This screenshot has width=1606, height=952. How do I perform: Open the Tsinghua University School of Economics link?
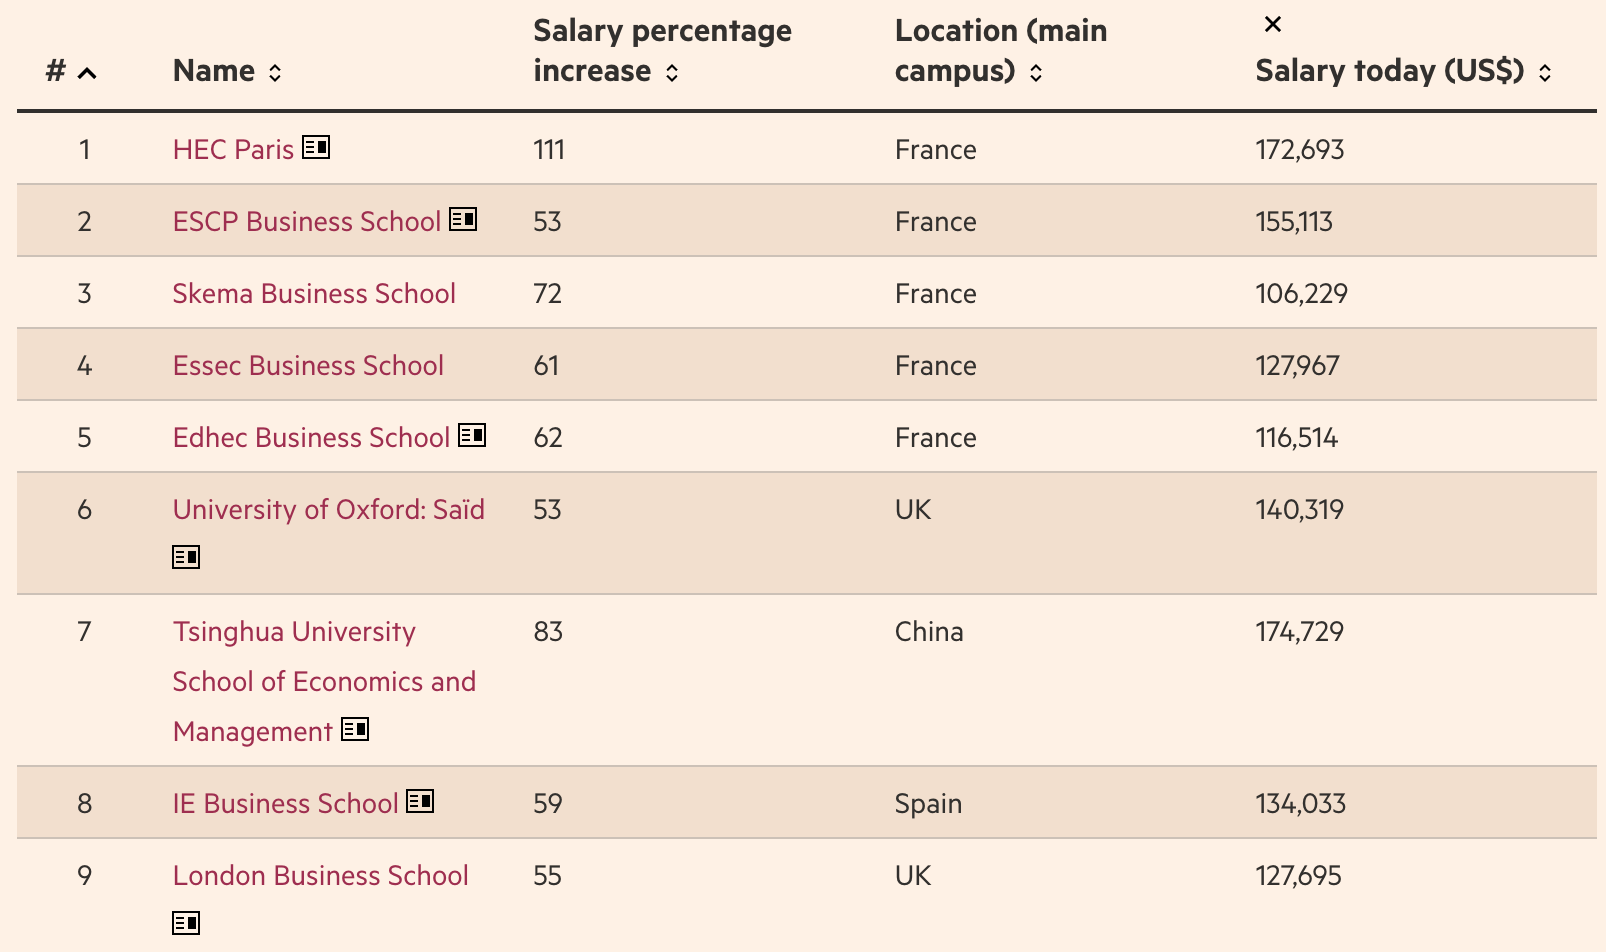pos(324,682)
